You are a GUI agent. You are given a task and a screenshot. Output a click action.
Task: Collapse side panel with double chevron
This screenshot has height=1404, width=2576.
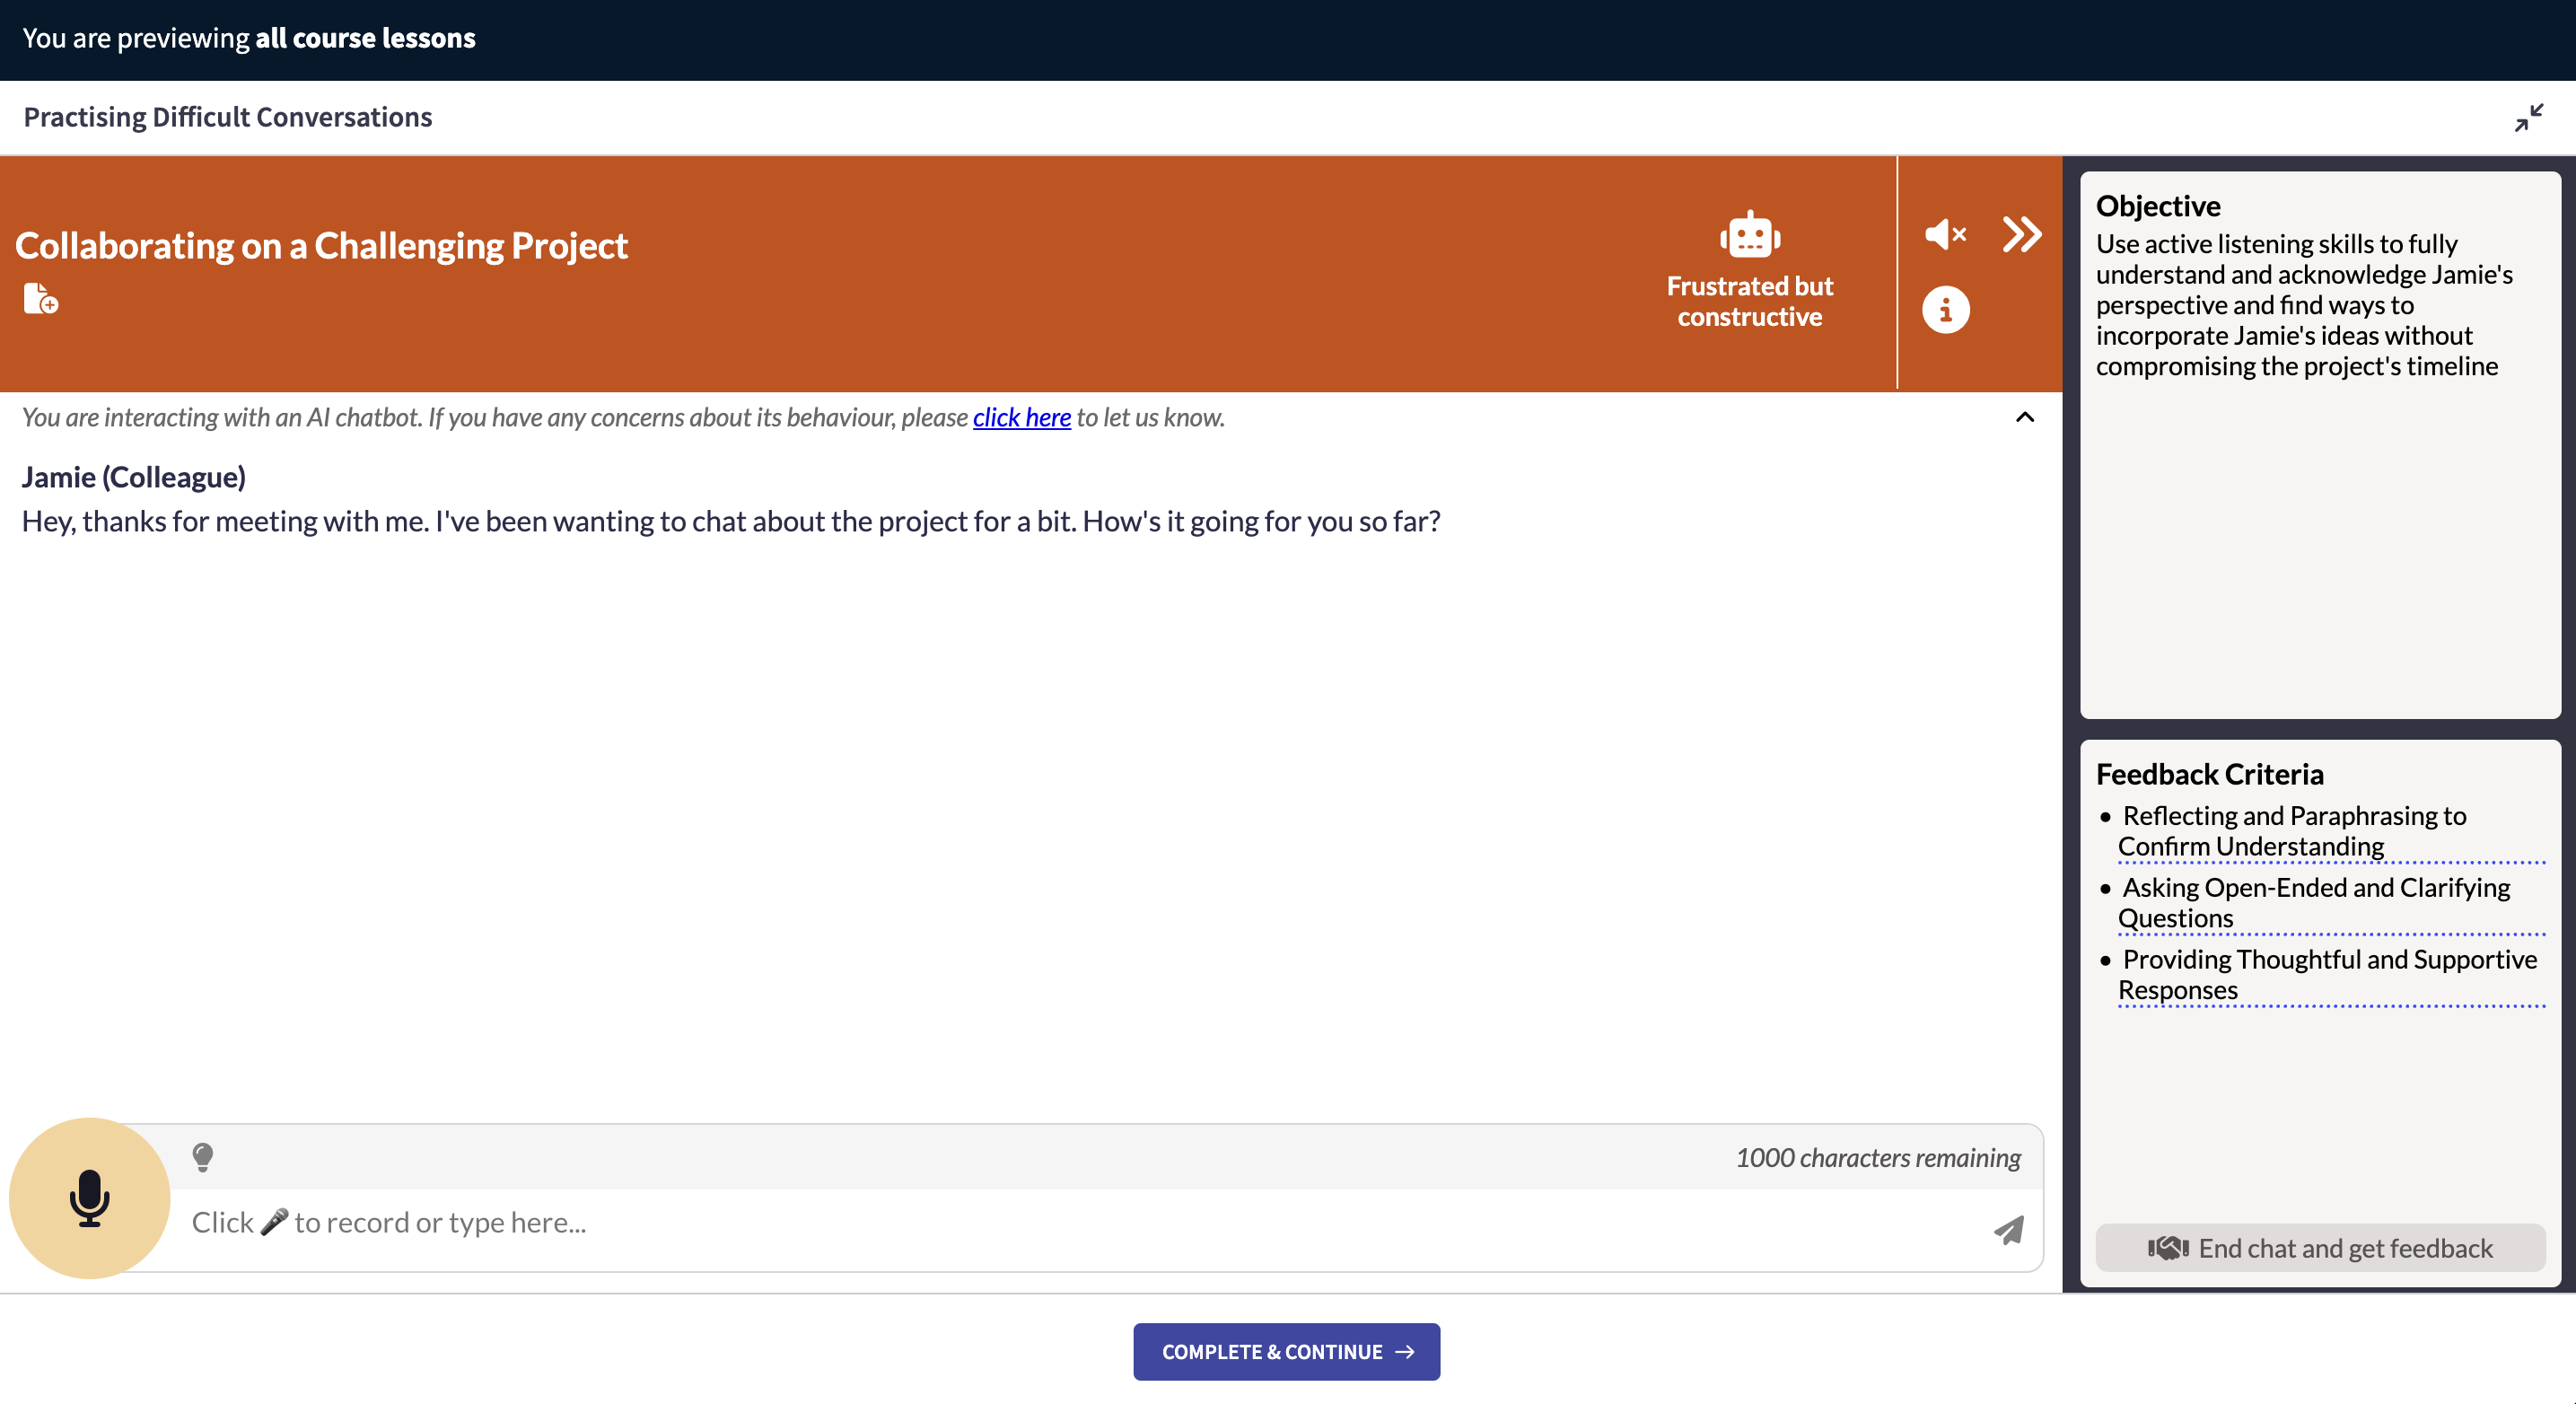(x=2021, y=235)
